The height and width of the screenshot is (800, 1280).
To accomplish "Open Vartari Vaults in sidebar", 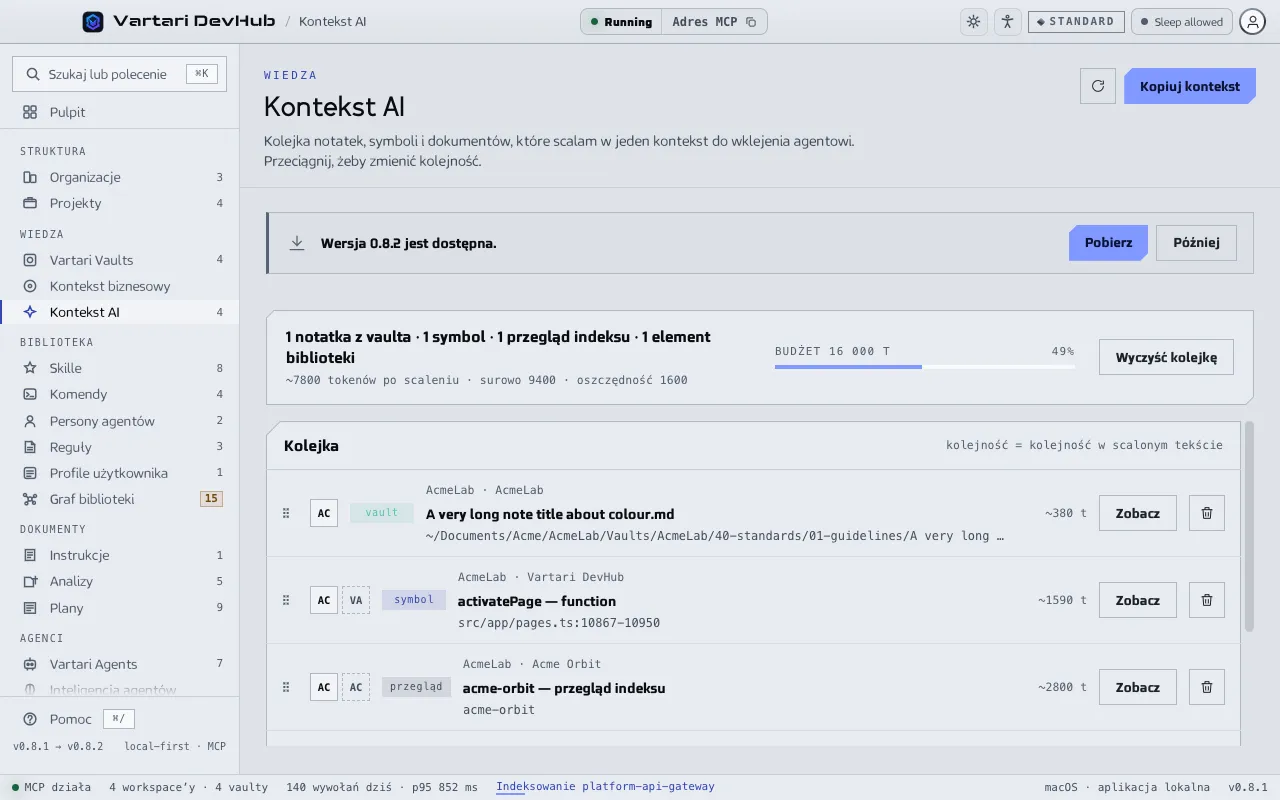I will 120,260.
